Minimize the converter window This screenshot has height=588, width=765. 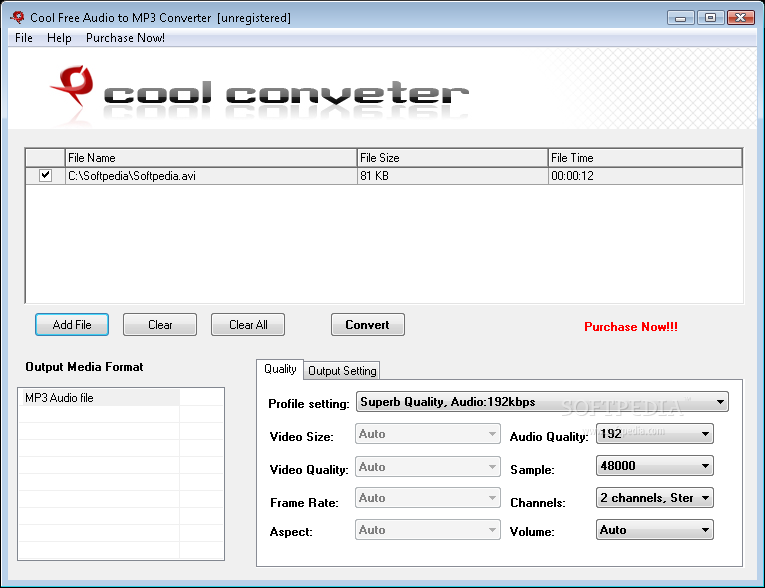tap(681, 18)
